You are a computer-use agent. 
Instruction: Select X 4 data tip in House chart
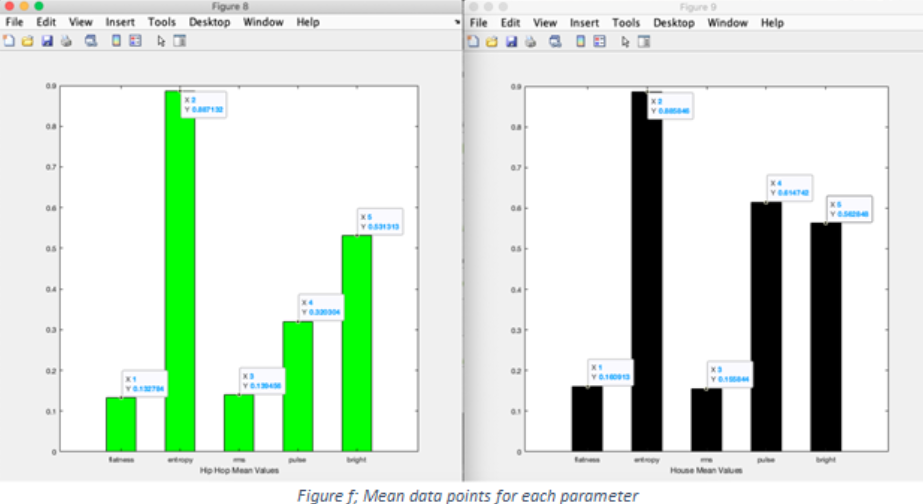790,188
